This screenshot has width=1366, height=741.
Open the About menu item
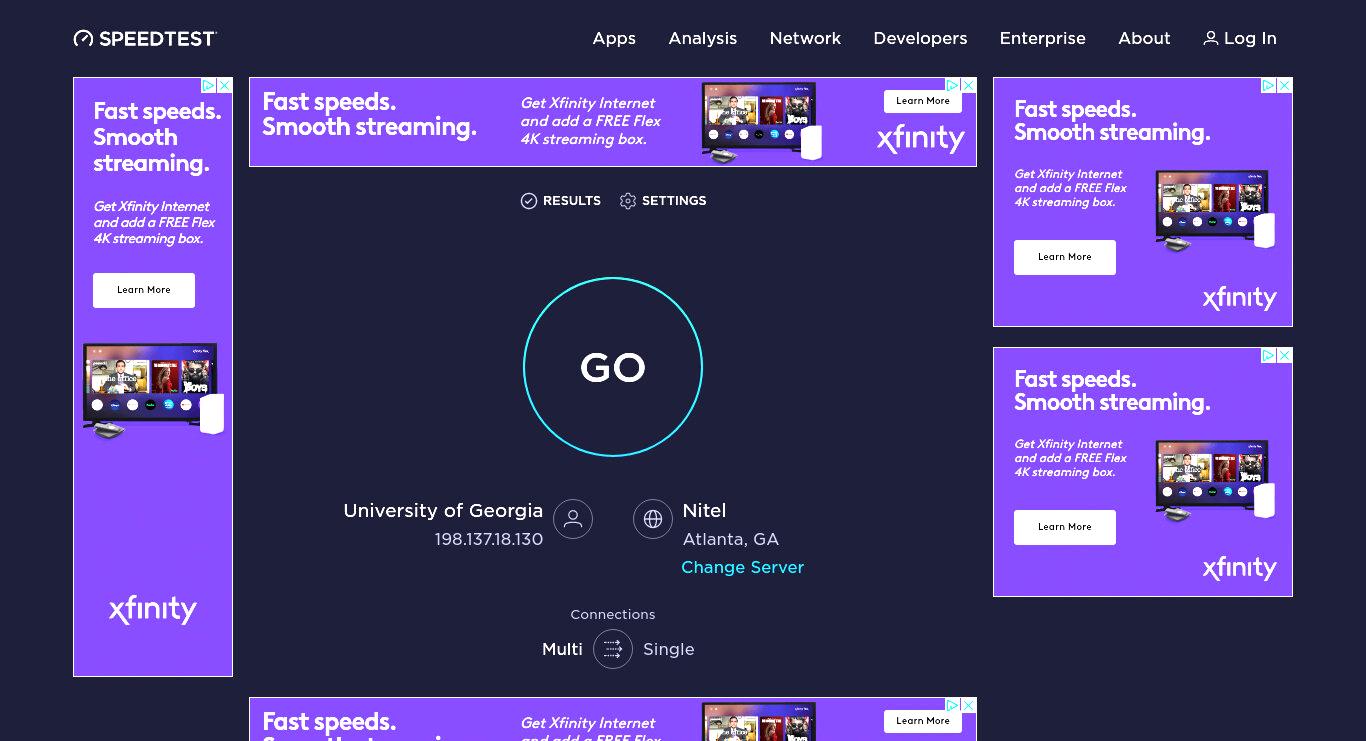click(x=1144, y=38)
